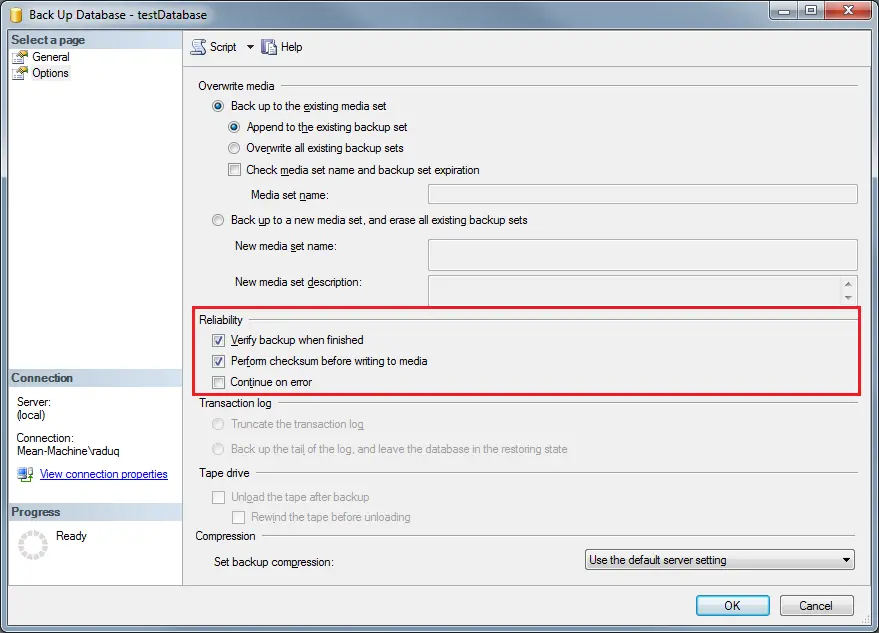879x633 pixels.
Task: Click the Media set name field
Action: click(x=642, y=194)
